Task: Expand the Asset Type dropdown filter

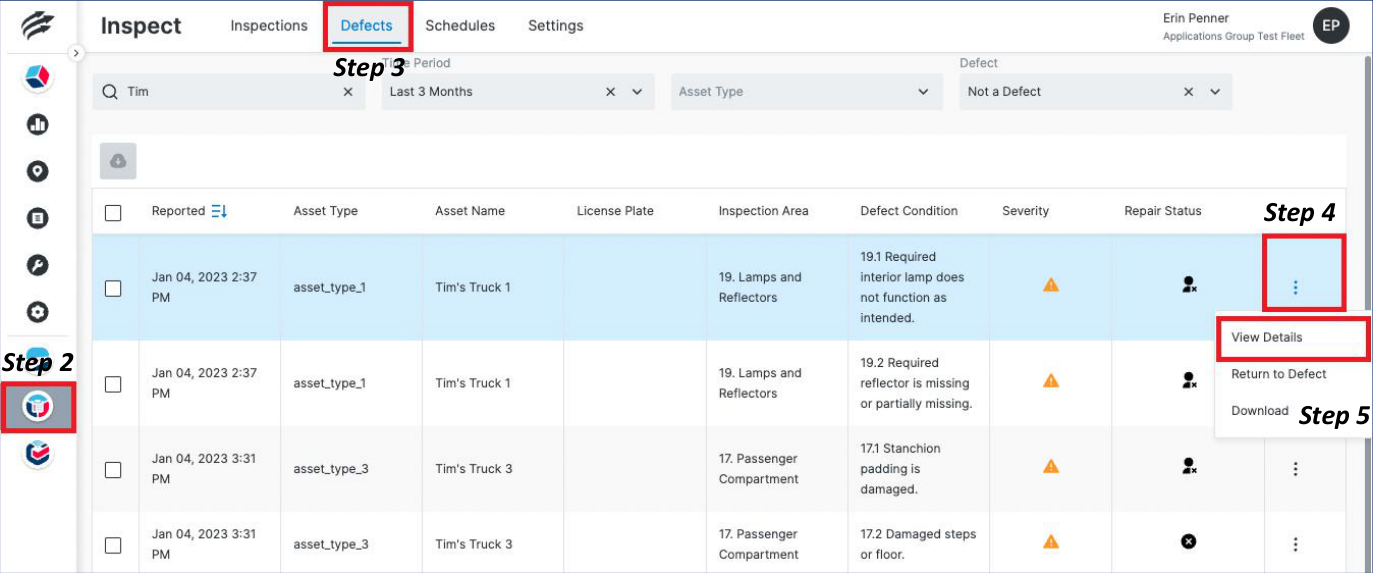Action: click(x=922, y=92)
